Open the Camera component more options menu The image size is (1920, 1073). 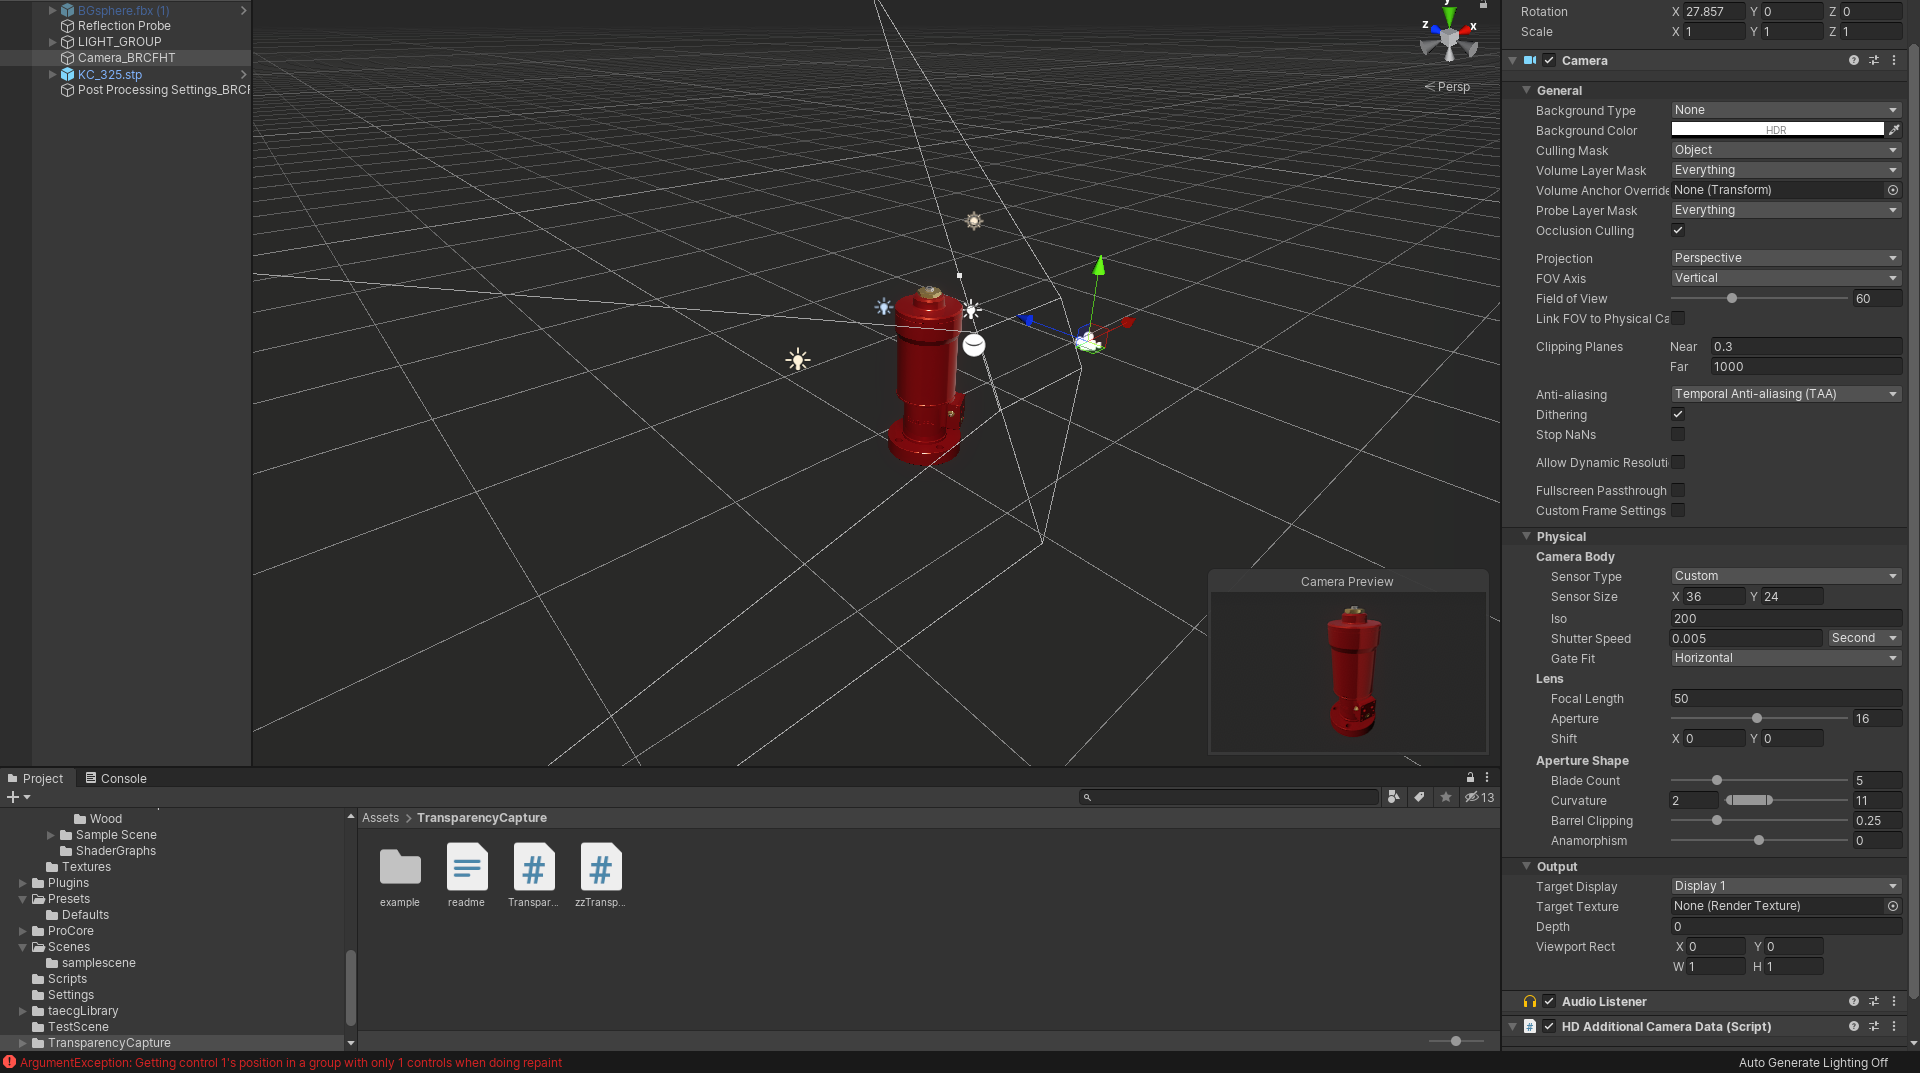(1893, 60)
